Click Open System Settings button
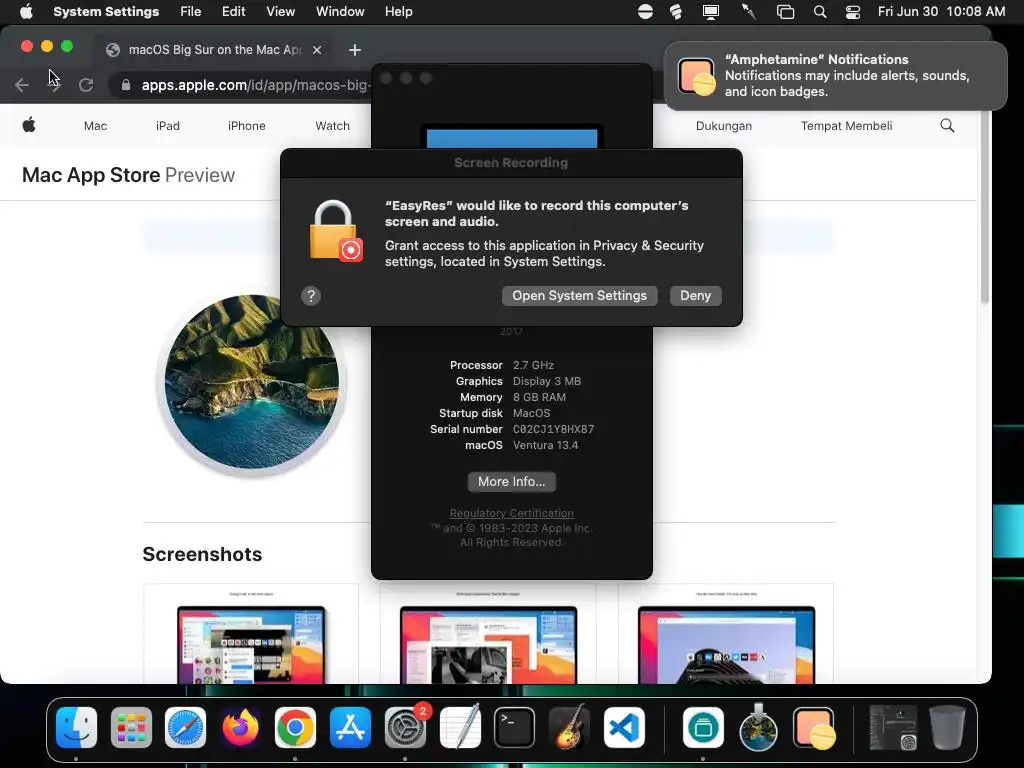This screenshot has height=768, width=1024. (579, 296)
